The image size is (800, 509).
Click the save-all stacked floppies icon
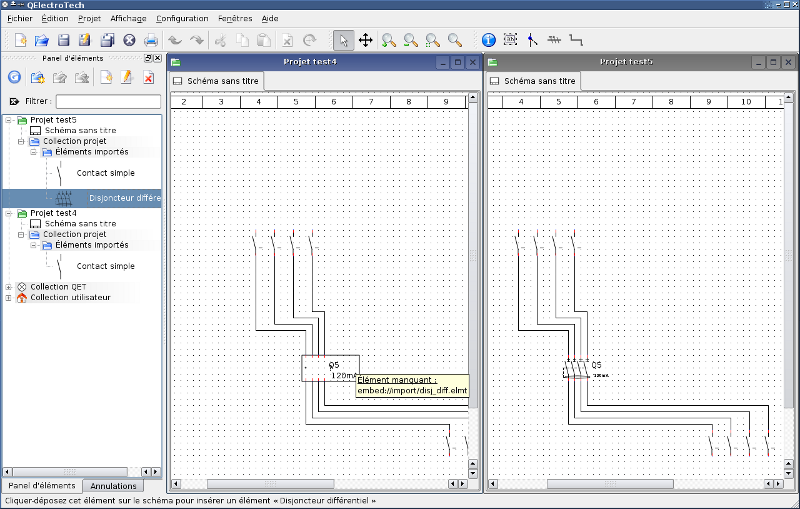click(x=107, y=40)
